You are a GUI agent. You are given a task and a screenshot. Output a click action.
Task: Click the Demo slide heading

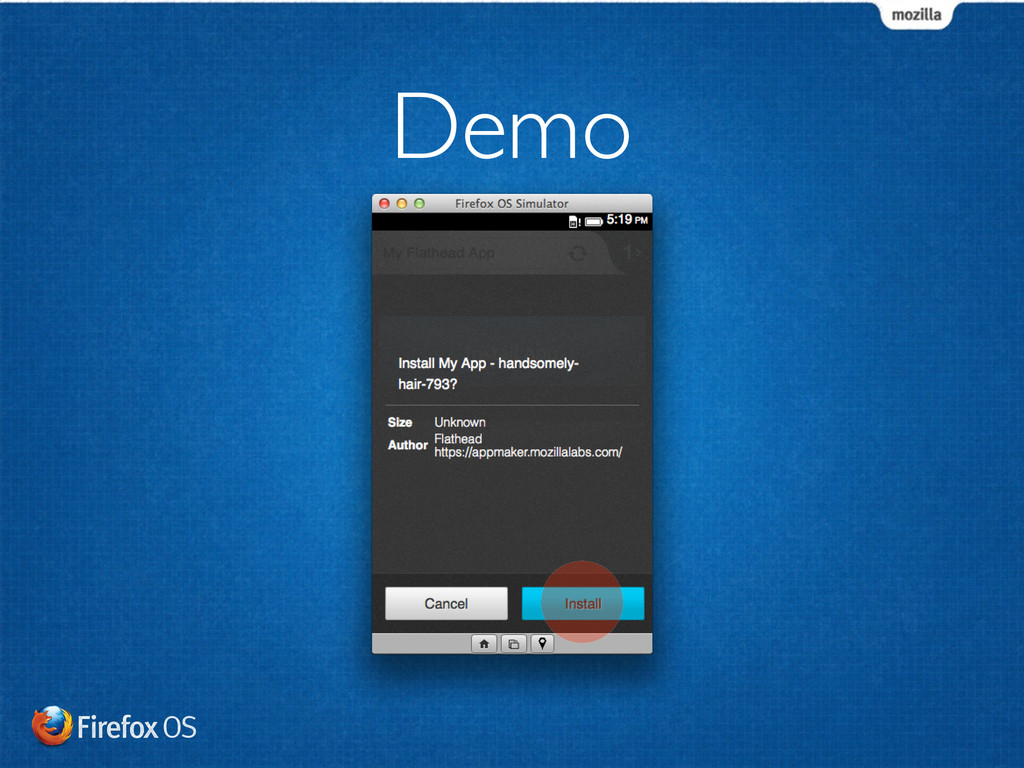click(512, 127)
